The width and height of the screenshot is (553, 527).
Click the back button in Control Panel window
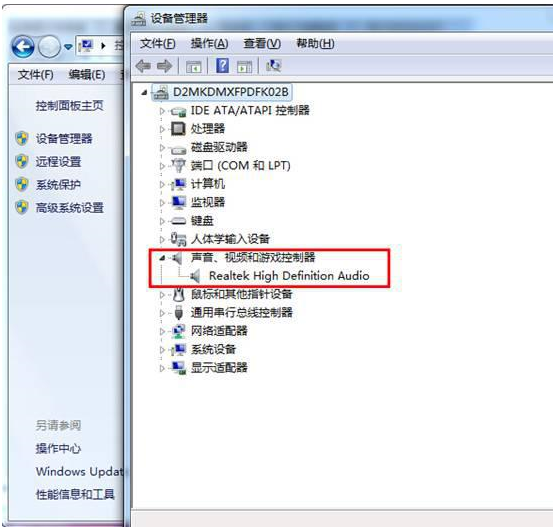23,46
